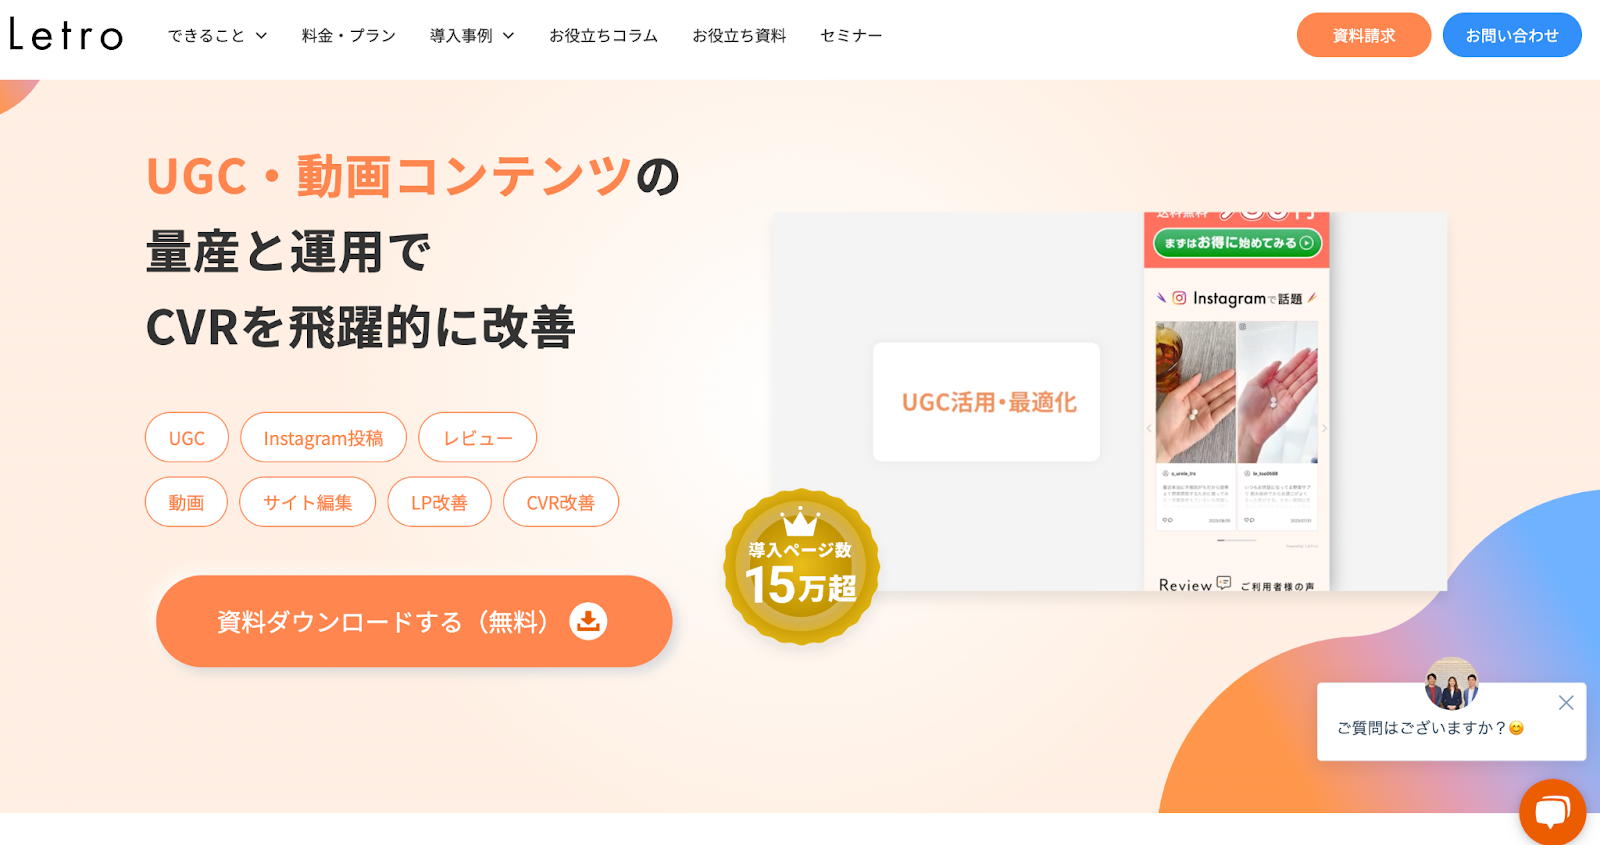Screen dimensions: 1600x845
Task: Select the Instagram投稿 tag
Action: point(323,438)
